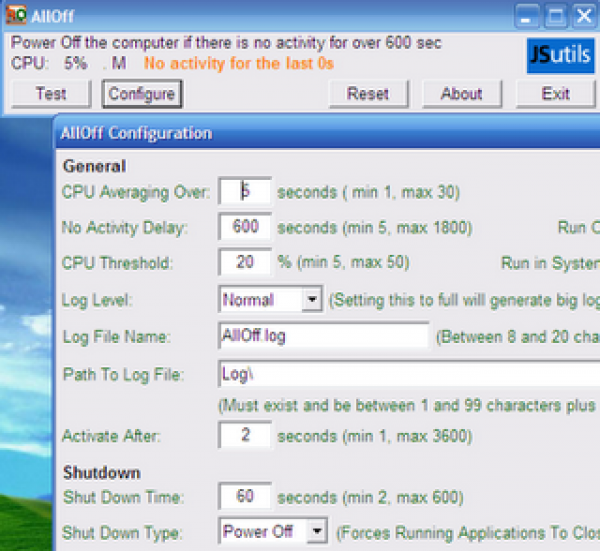Viewport: 600px width, 551px height.
Task: Click the 'Power Off the computer' message text
Action: pos(226,43)
